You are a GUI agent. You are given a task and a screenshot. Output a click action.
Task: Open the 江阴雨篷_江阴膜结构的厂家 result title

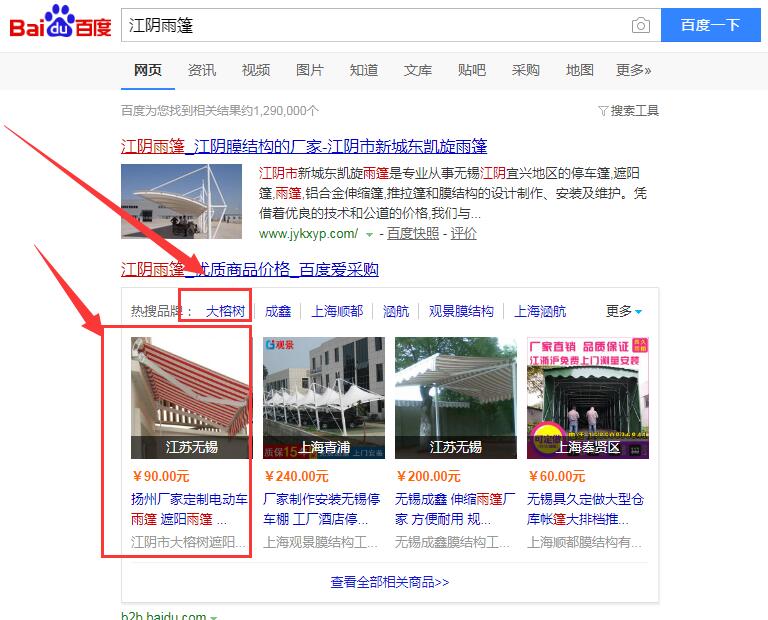304,147
